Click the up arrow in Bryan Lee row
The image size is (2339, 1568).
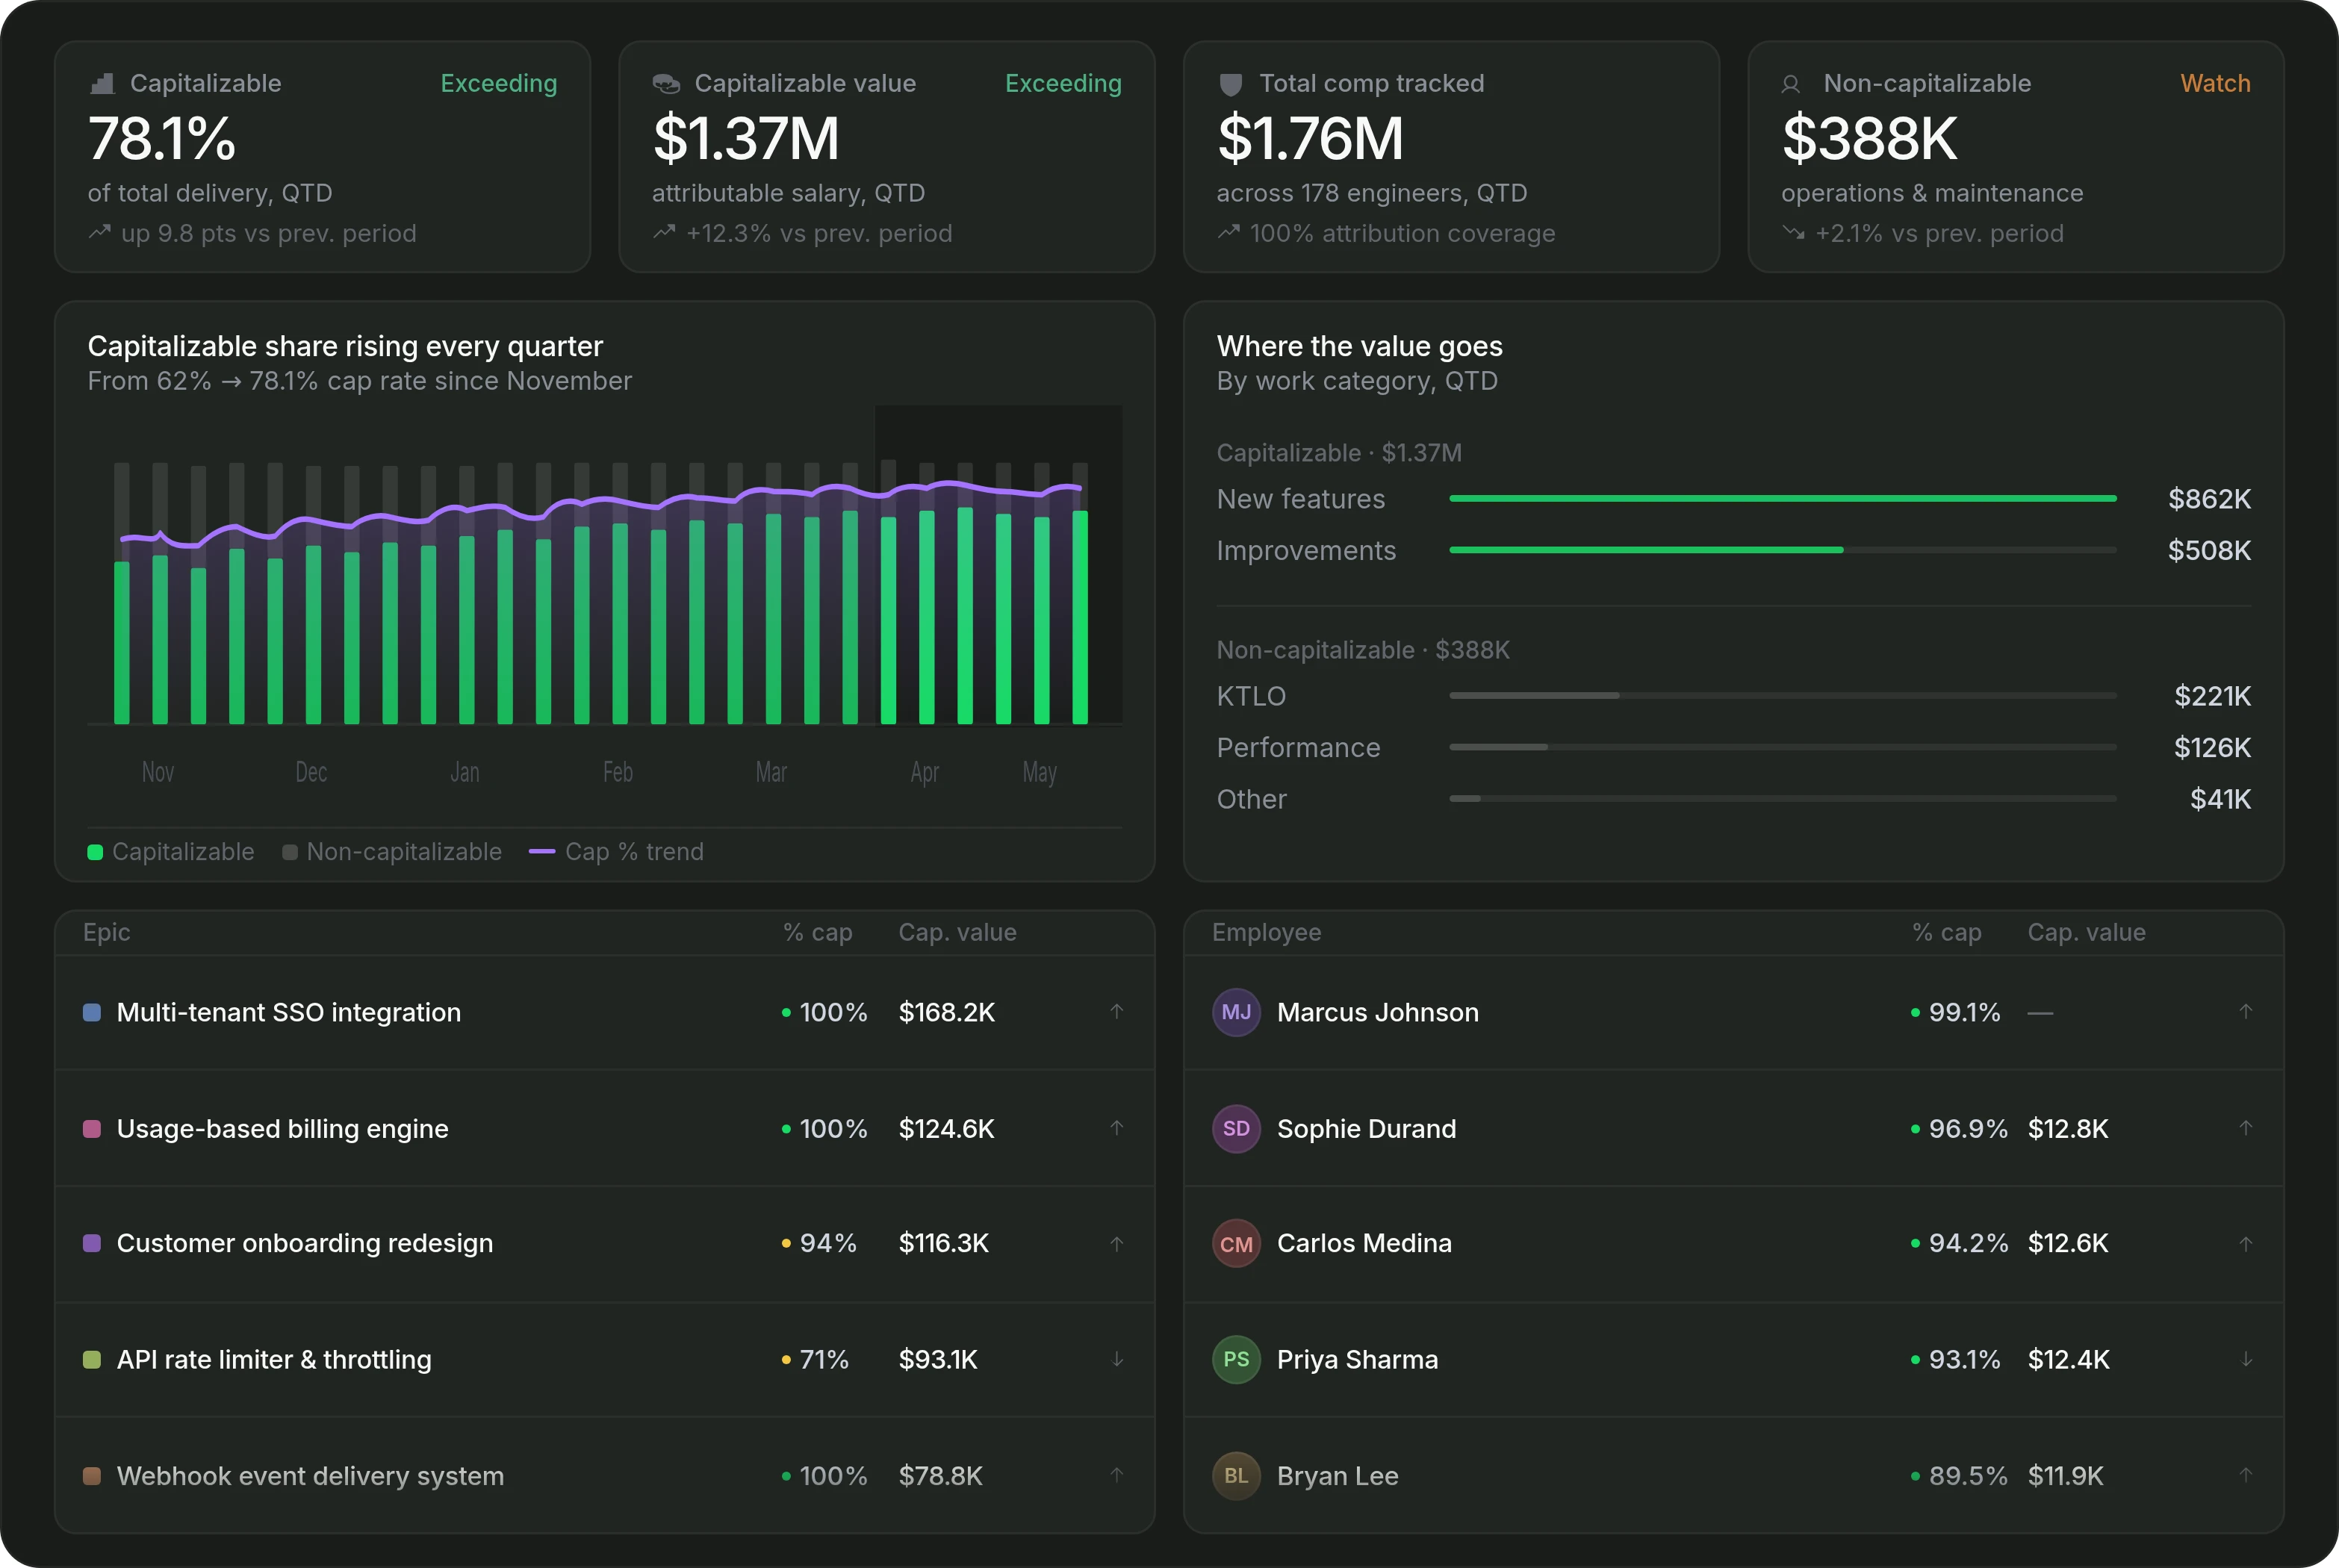coord(2246,1475)
